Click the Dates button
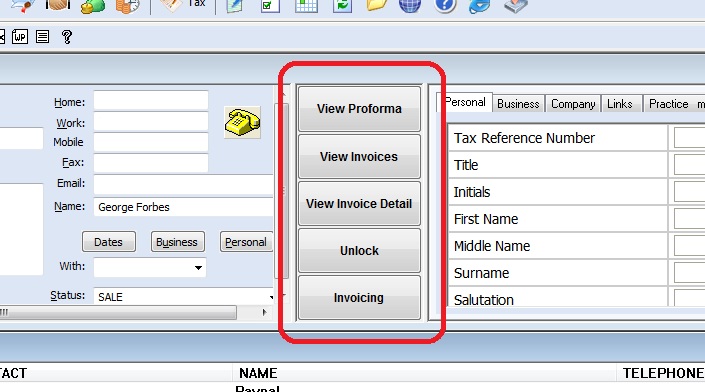The image size is (705, 392). (108, 242)
